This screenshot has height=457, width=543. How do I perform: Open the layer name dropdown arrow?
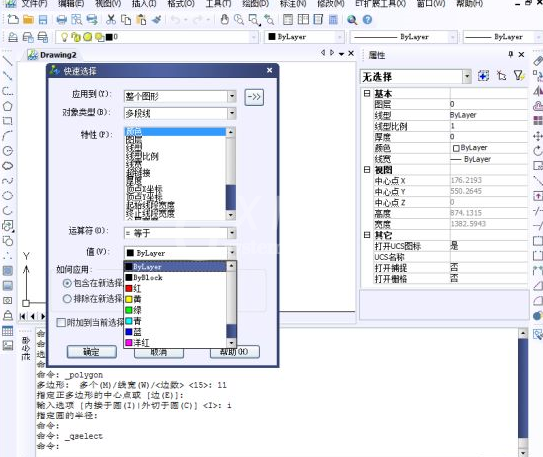(254, 37)
